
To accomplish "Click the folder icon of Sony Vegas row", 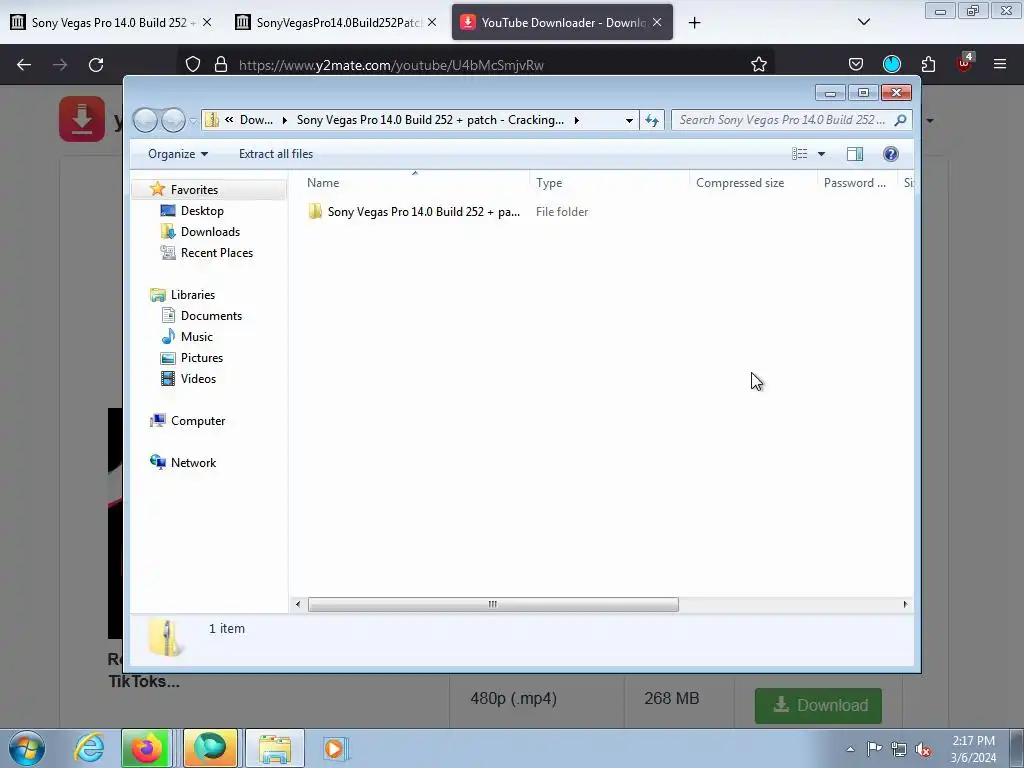I will pos(315,212).
